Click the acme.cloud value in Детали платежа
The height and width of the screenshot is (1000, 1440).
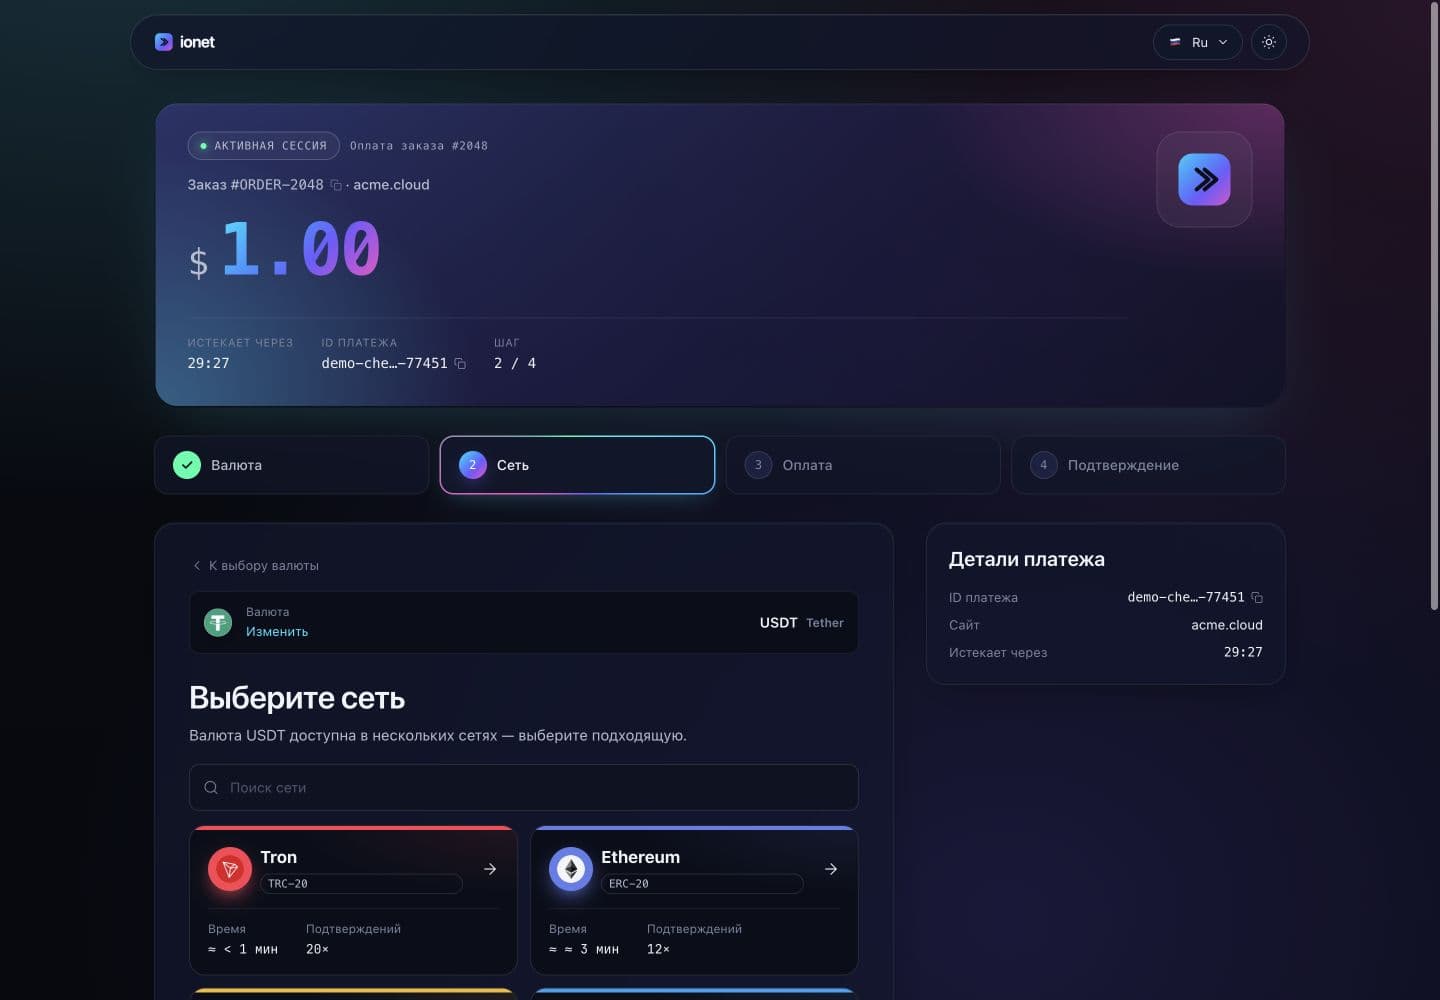point(1227,625)
